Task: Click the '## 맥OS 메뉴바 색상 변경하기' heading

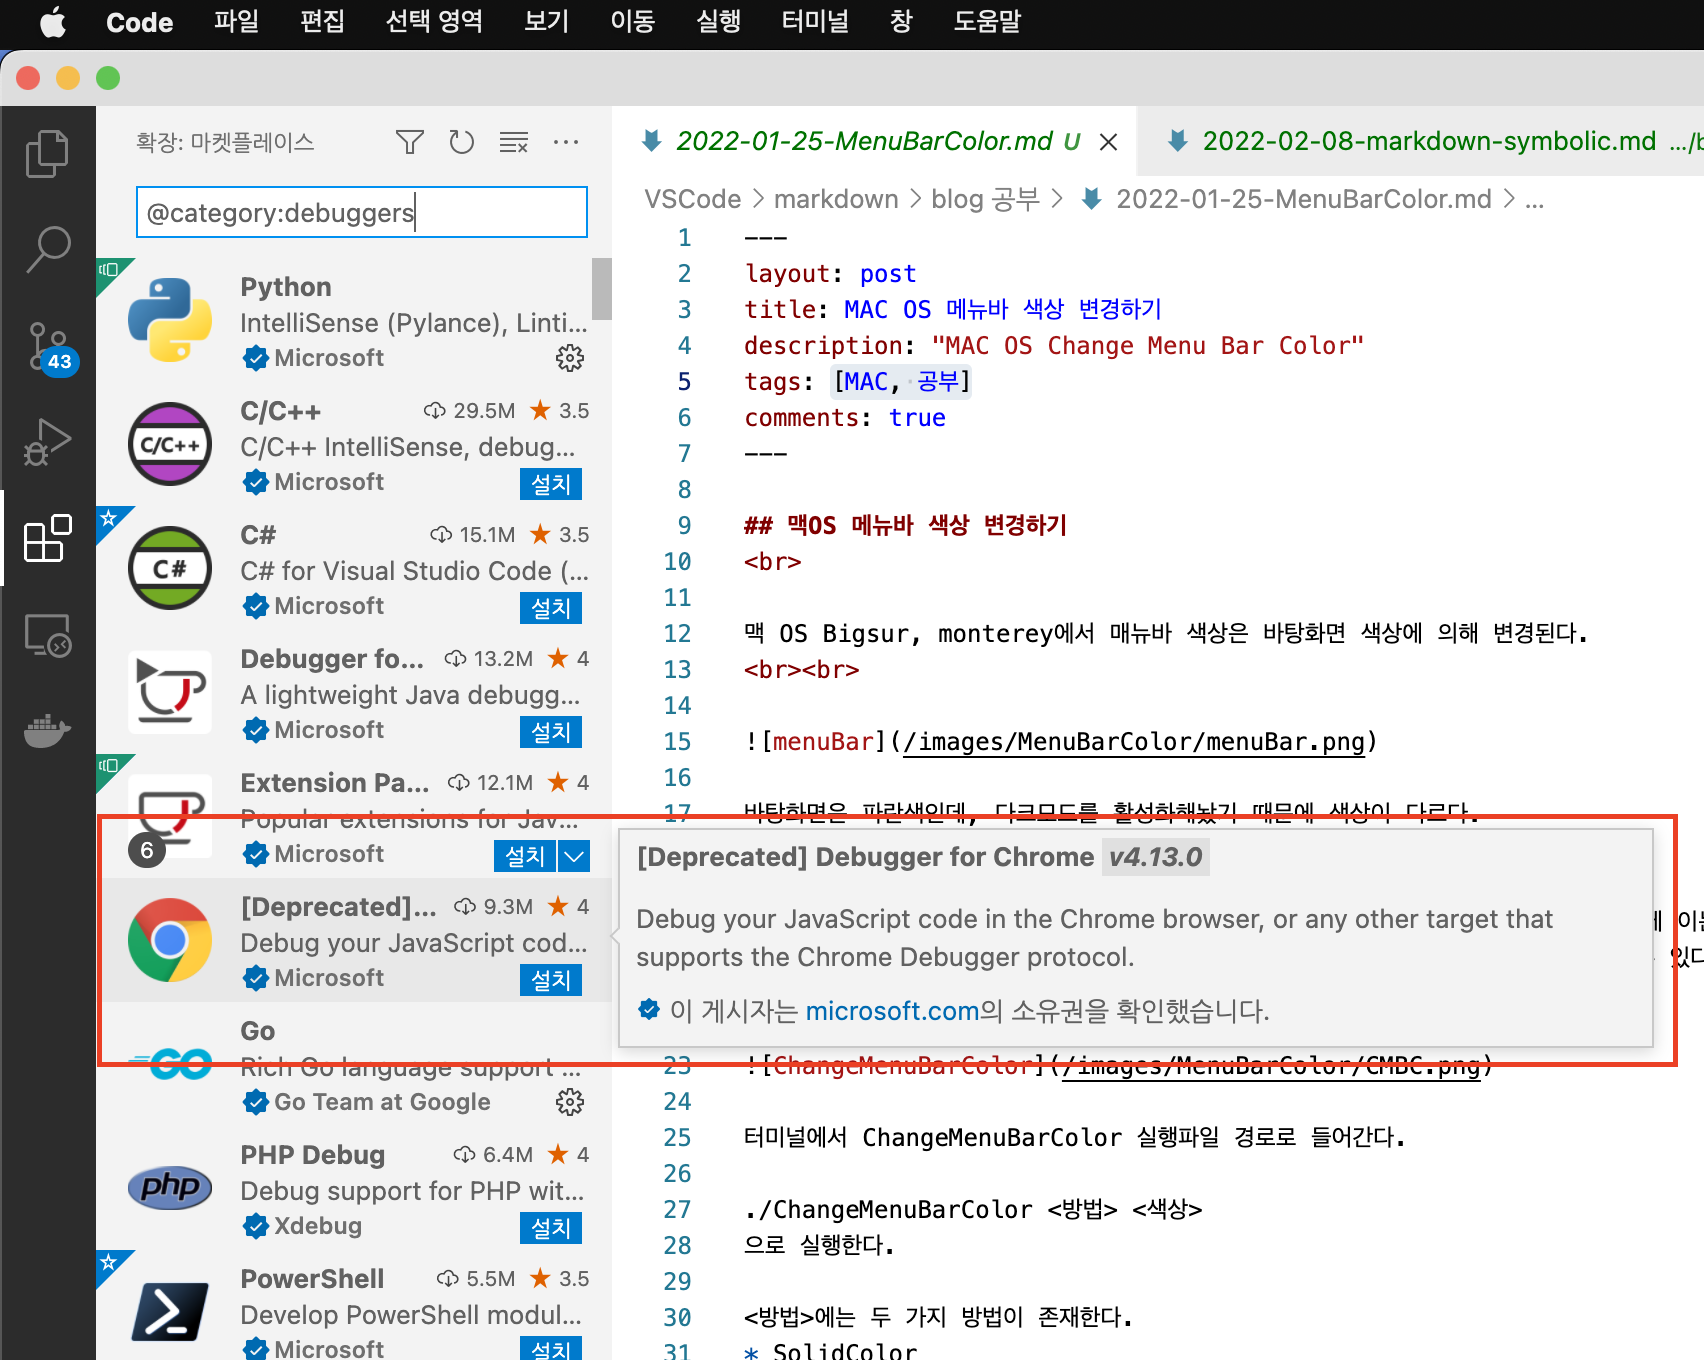Action: point(906,526)
